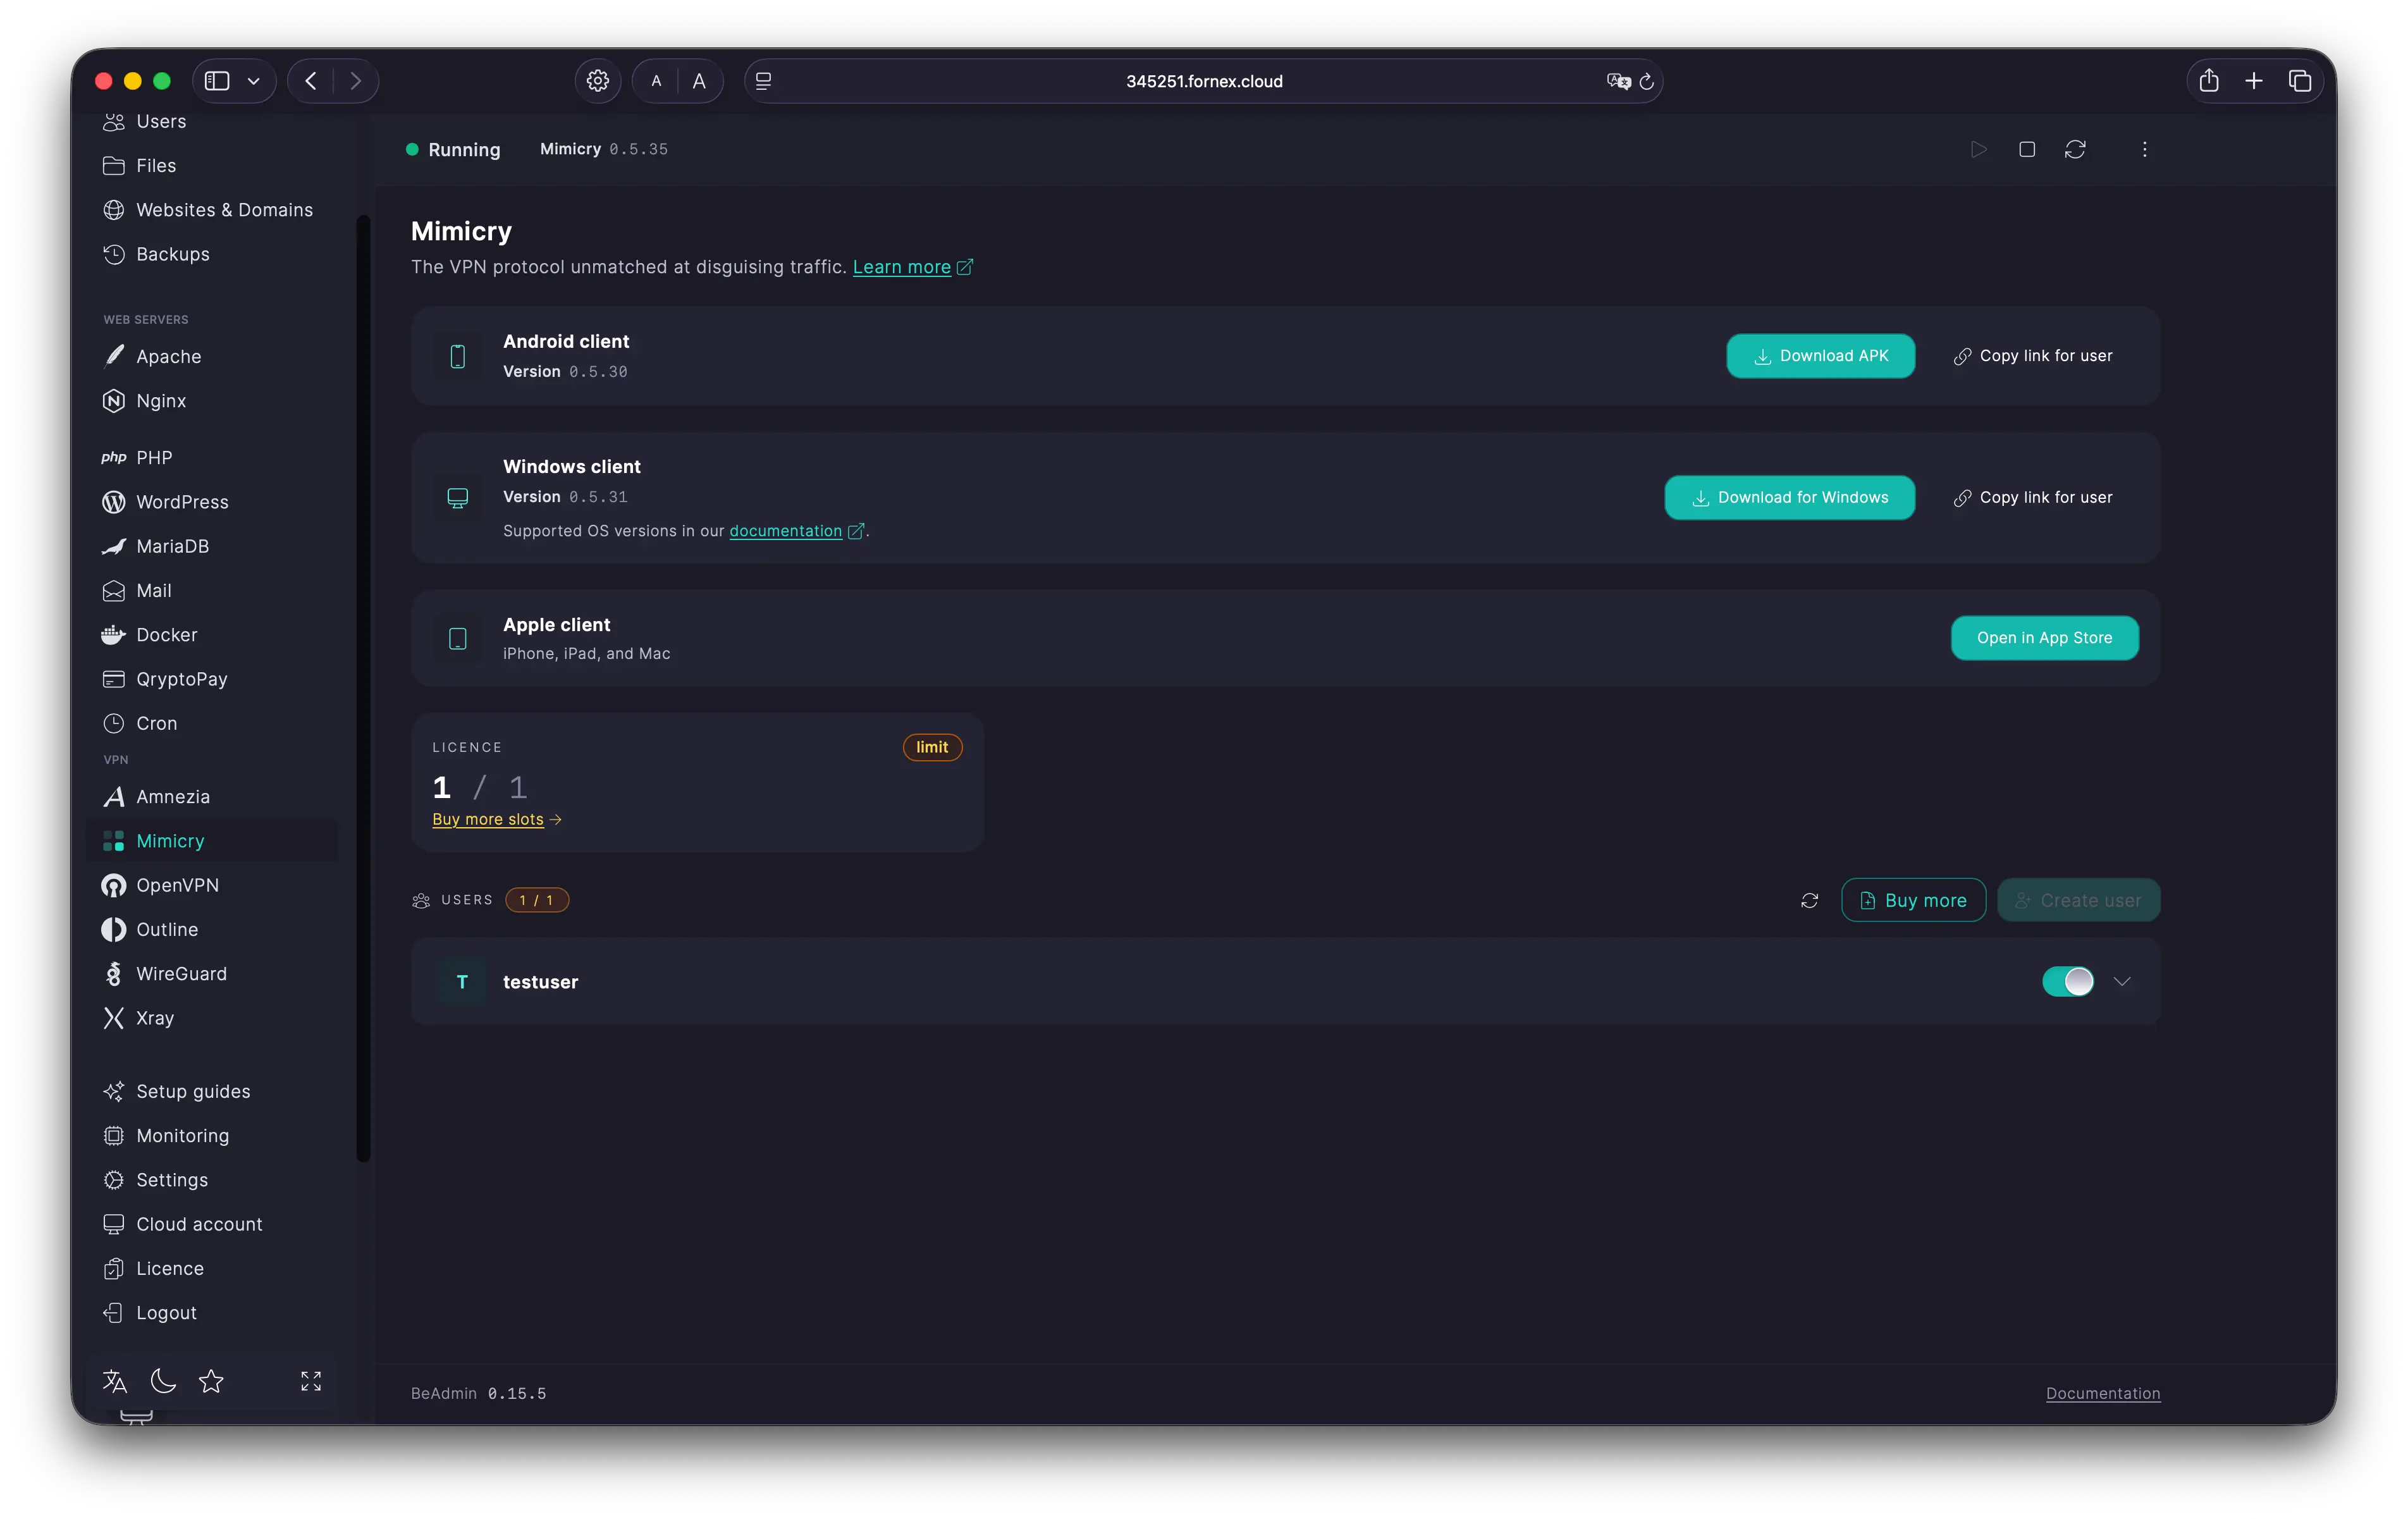2408x1519 pixels.
Task: Open Files in the sidebar
Action: tap(156, 165)
